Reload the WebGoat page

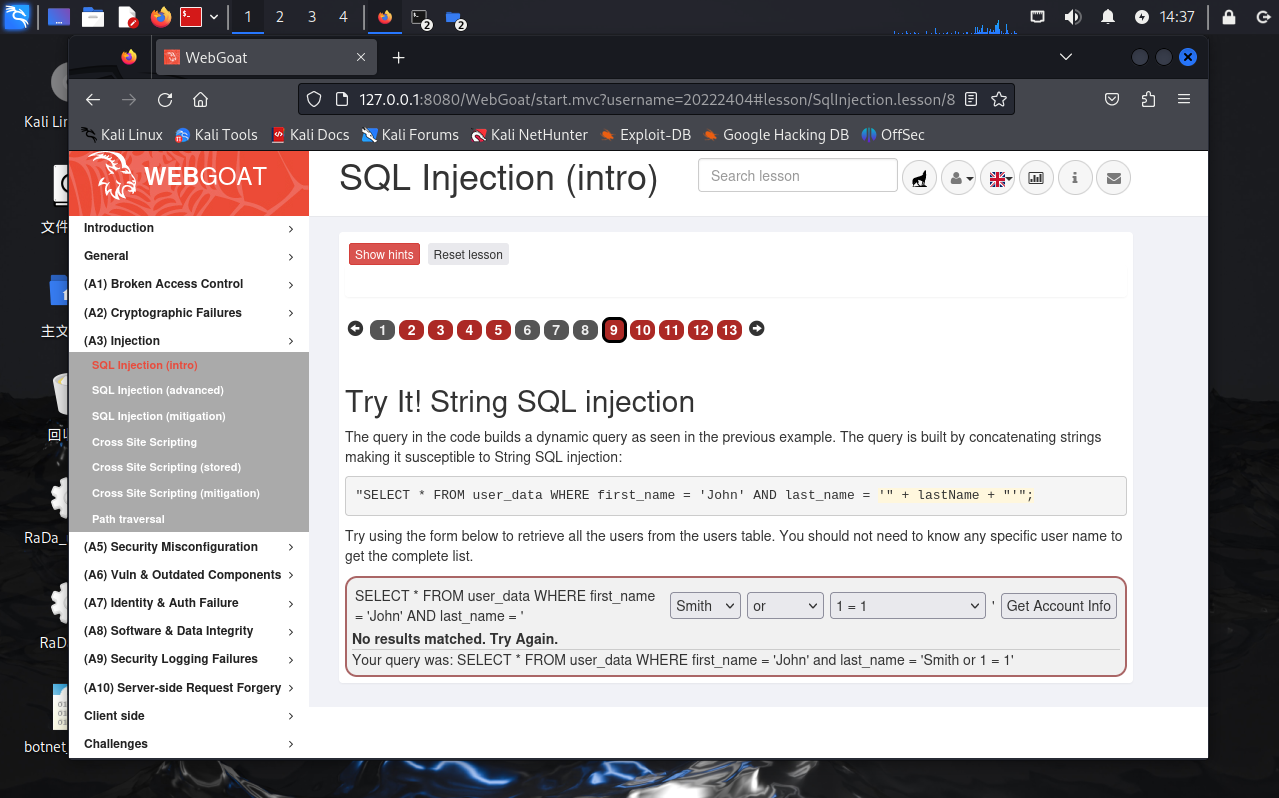[x=165, y=99]
